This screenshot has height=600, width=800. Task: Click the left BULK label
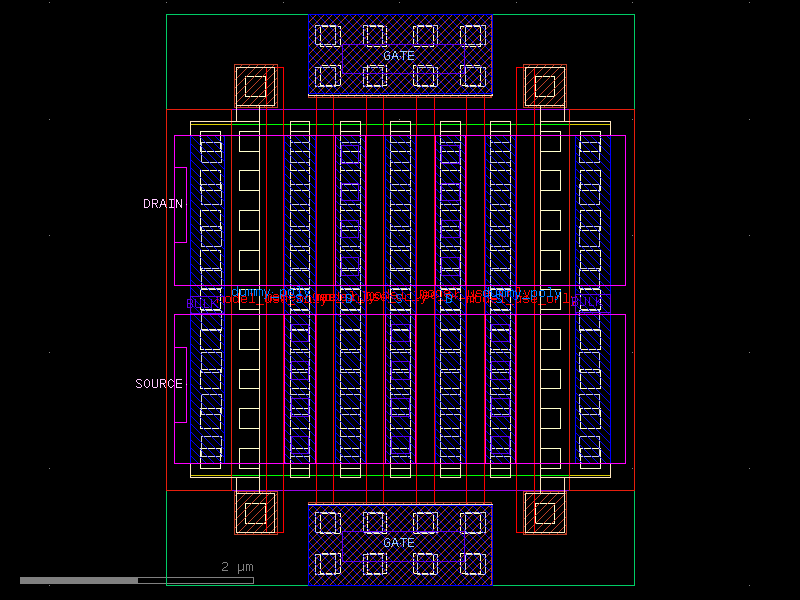coord(196,303)
